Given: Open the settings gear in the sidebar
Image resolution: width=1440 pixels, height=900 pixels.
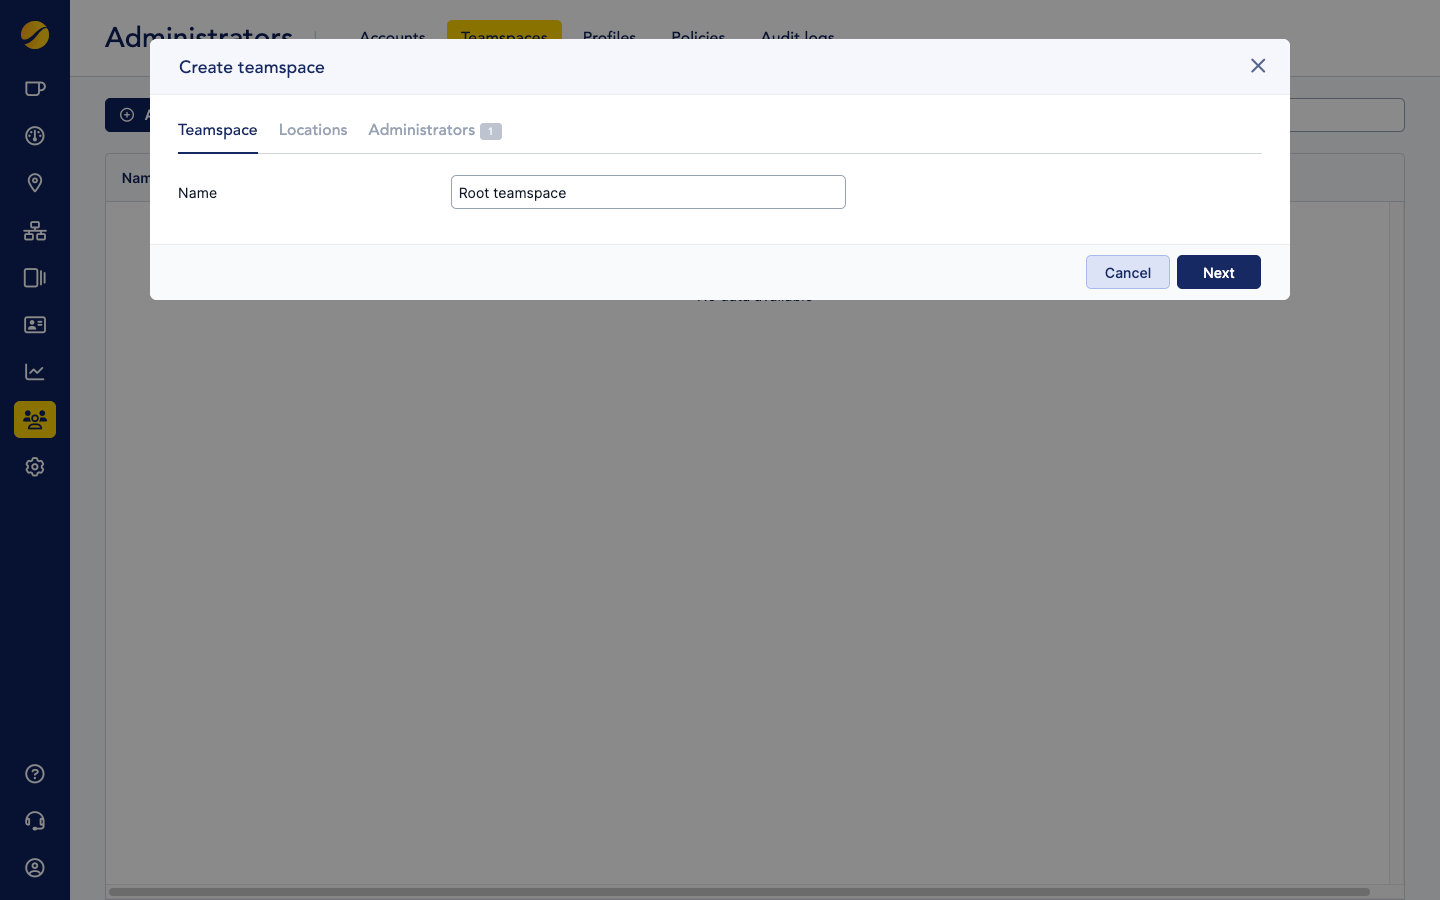Looking at the screenshot, I should click(35, 467).
